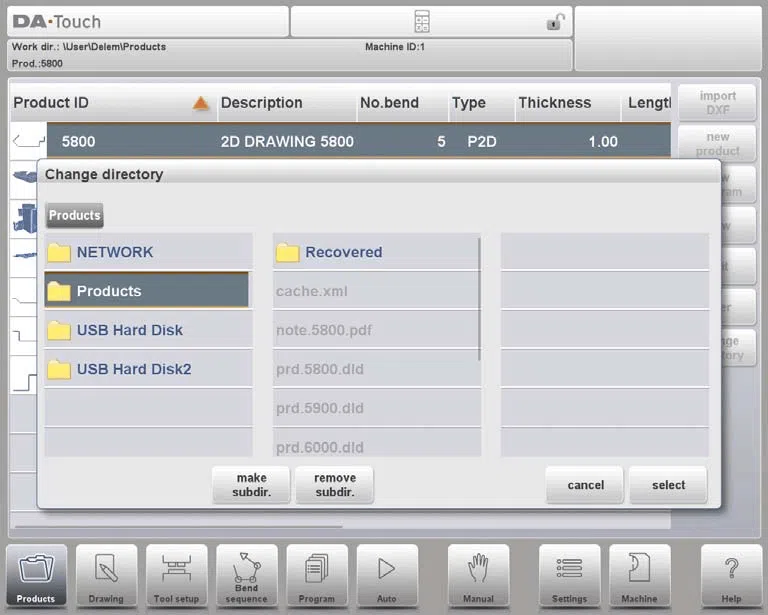Click the directory list vertical scrollbar
Screen dimensions: 768x615
pos(479,300)
